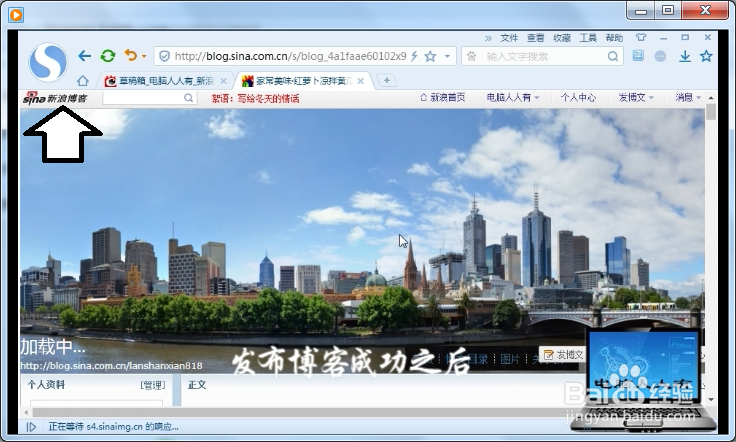This screenshot has height=442, width=736.
Task: Open the 目录 blog nav link
Action: [x=478, y=359]
